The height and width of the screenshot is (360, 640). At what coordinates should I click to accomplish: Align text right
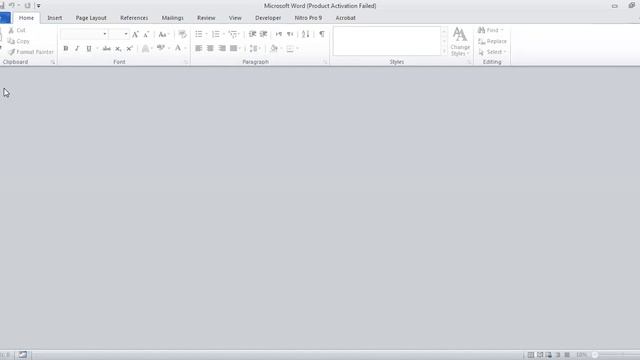click(x=222, y=49)
